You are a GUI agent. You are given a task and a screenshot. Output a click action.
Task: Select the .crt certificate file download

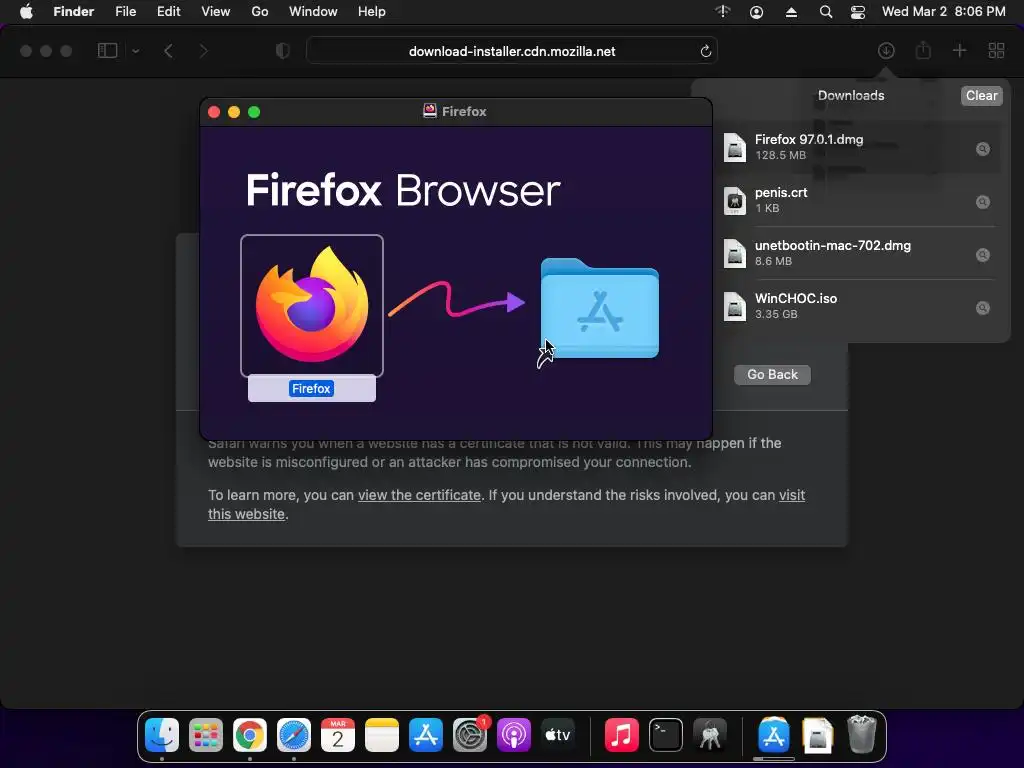[858, 200]
